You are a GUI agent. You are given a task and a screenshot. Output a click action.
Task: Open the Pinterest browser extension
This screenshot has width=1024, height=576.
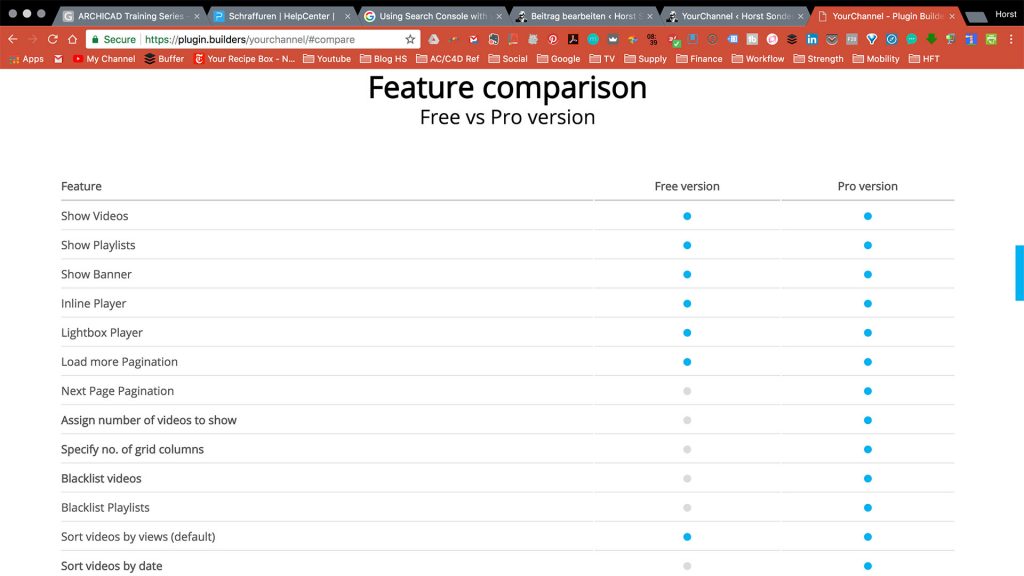pyautogui.click(x=552, y=38)
